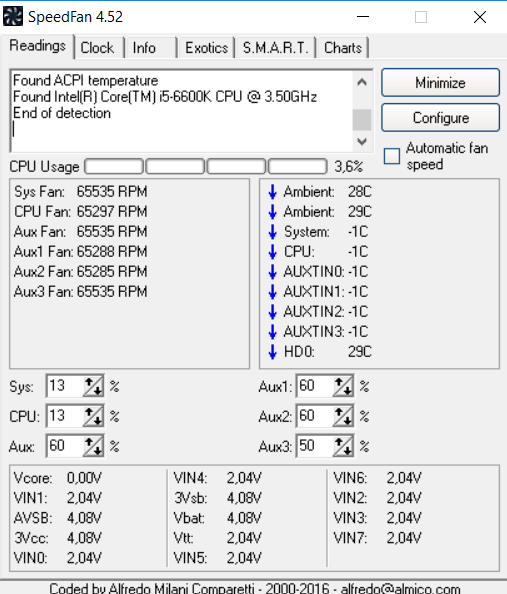Click the log scrollbar thumb

(x=362, y=120)
